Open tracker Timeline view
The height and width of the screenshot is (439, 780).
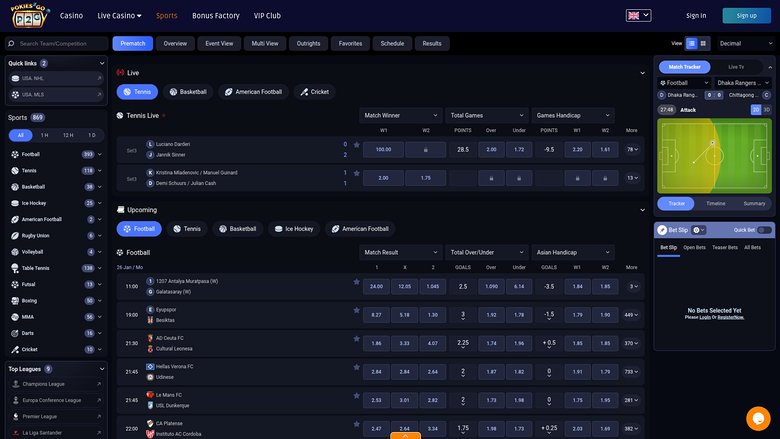pos(715,204)
